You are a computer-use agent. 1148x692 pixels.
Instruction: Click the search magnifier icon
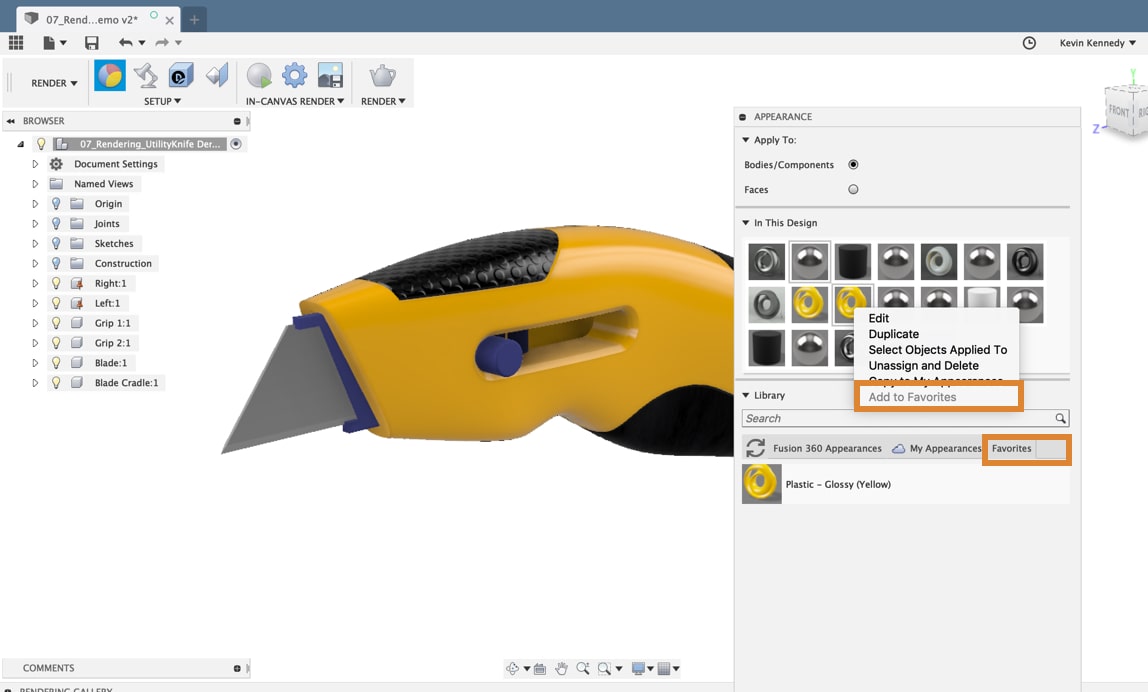tap(1060, 418)
